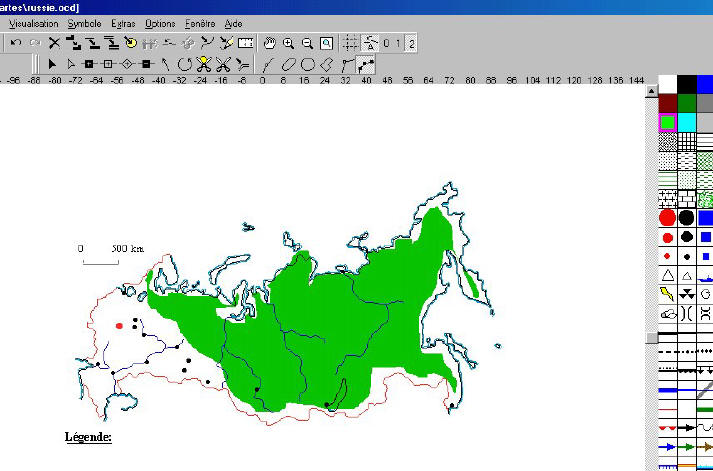Click the zoom out magnifier

[307, 43]
